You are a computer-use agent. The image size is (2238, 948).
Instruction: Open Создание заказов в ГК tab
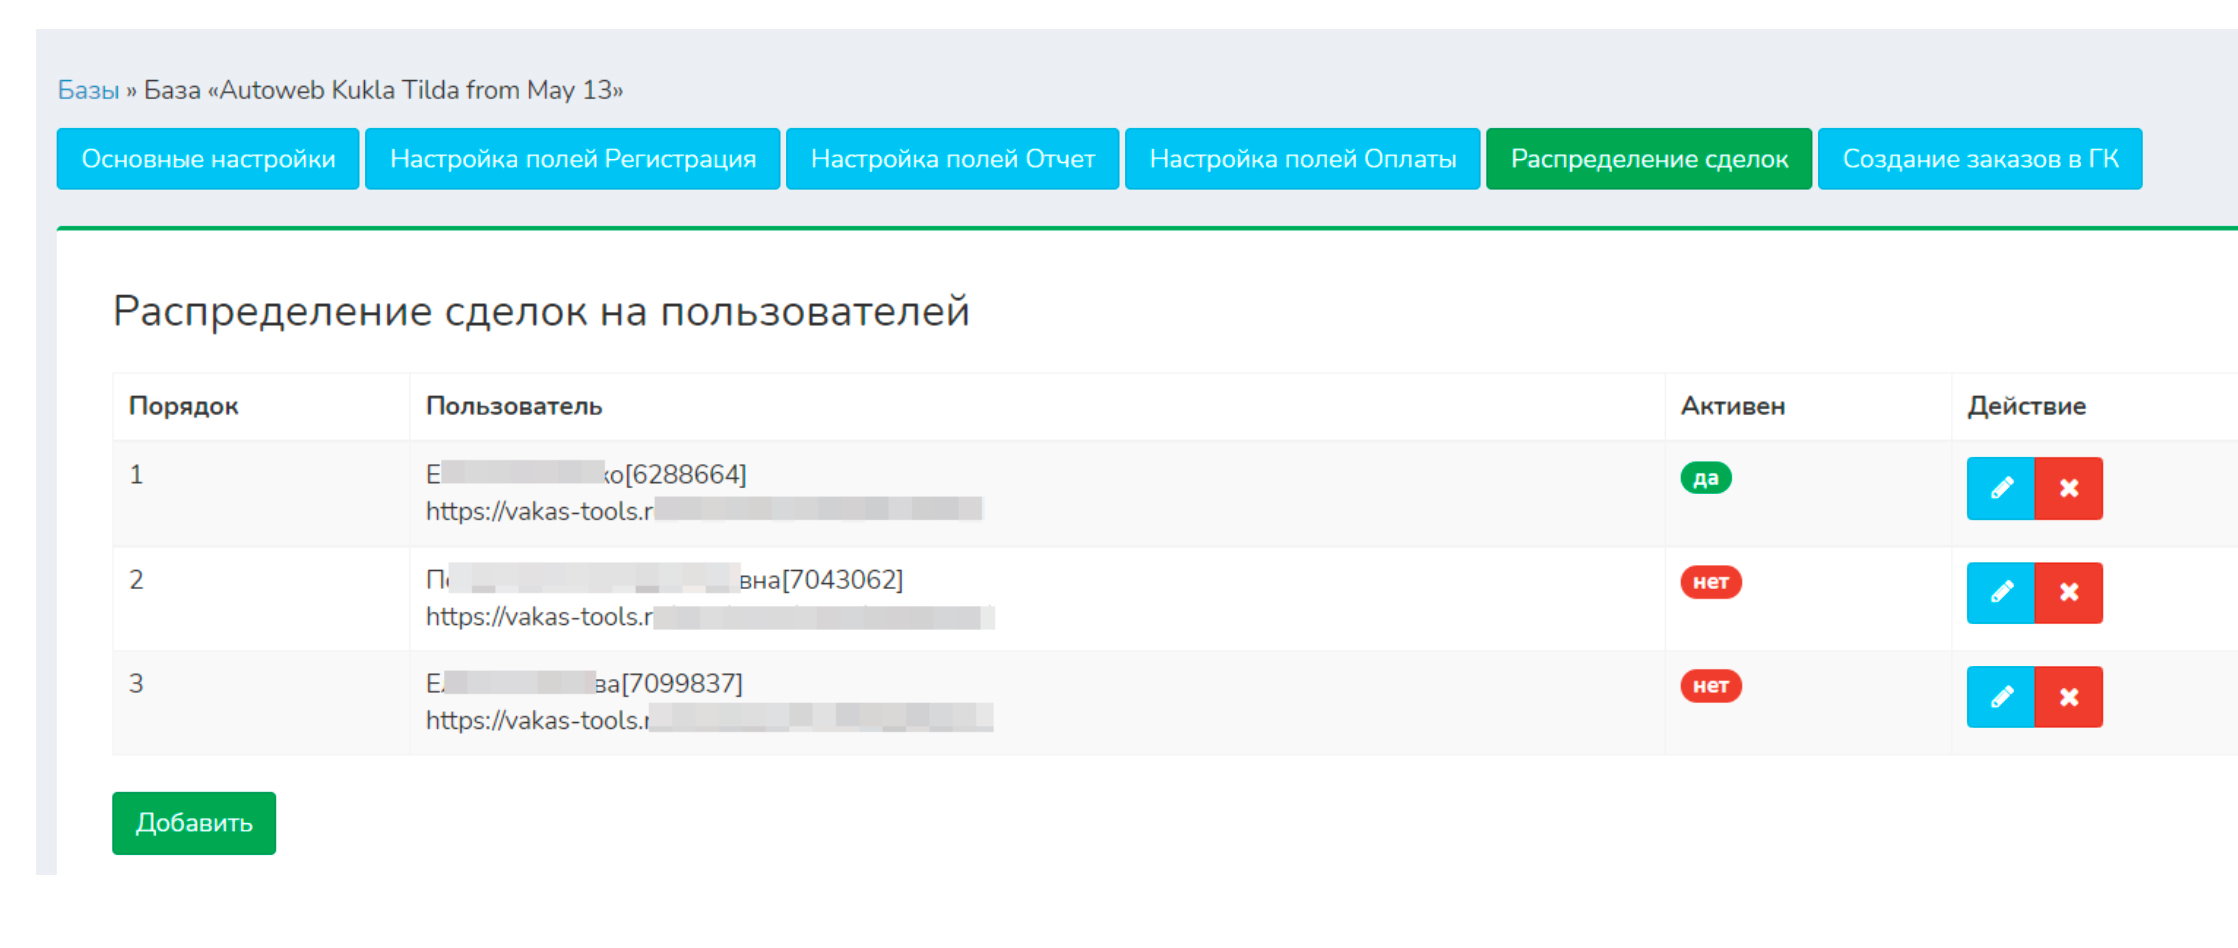(1980, 159)
